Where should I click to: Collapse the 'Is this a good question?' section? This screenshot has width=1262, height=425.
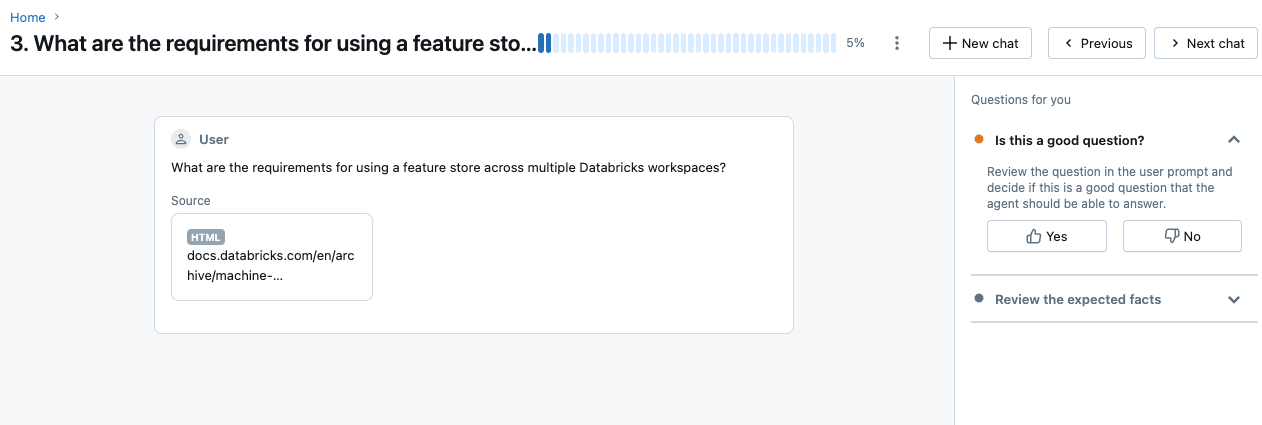click(1234, 140)
